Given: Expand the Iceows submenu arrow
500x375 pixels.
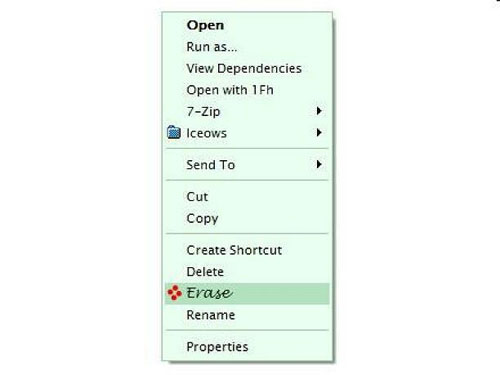Looking at the screenshot, I should click(x=319, y=132).
